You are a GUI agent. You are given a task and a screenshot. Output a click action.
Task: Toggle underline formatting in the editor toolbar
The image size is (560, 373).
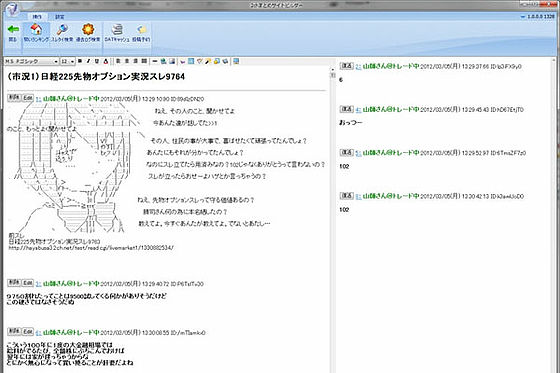(97, 61)
